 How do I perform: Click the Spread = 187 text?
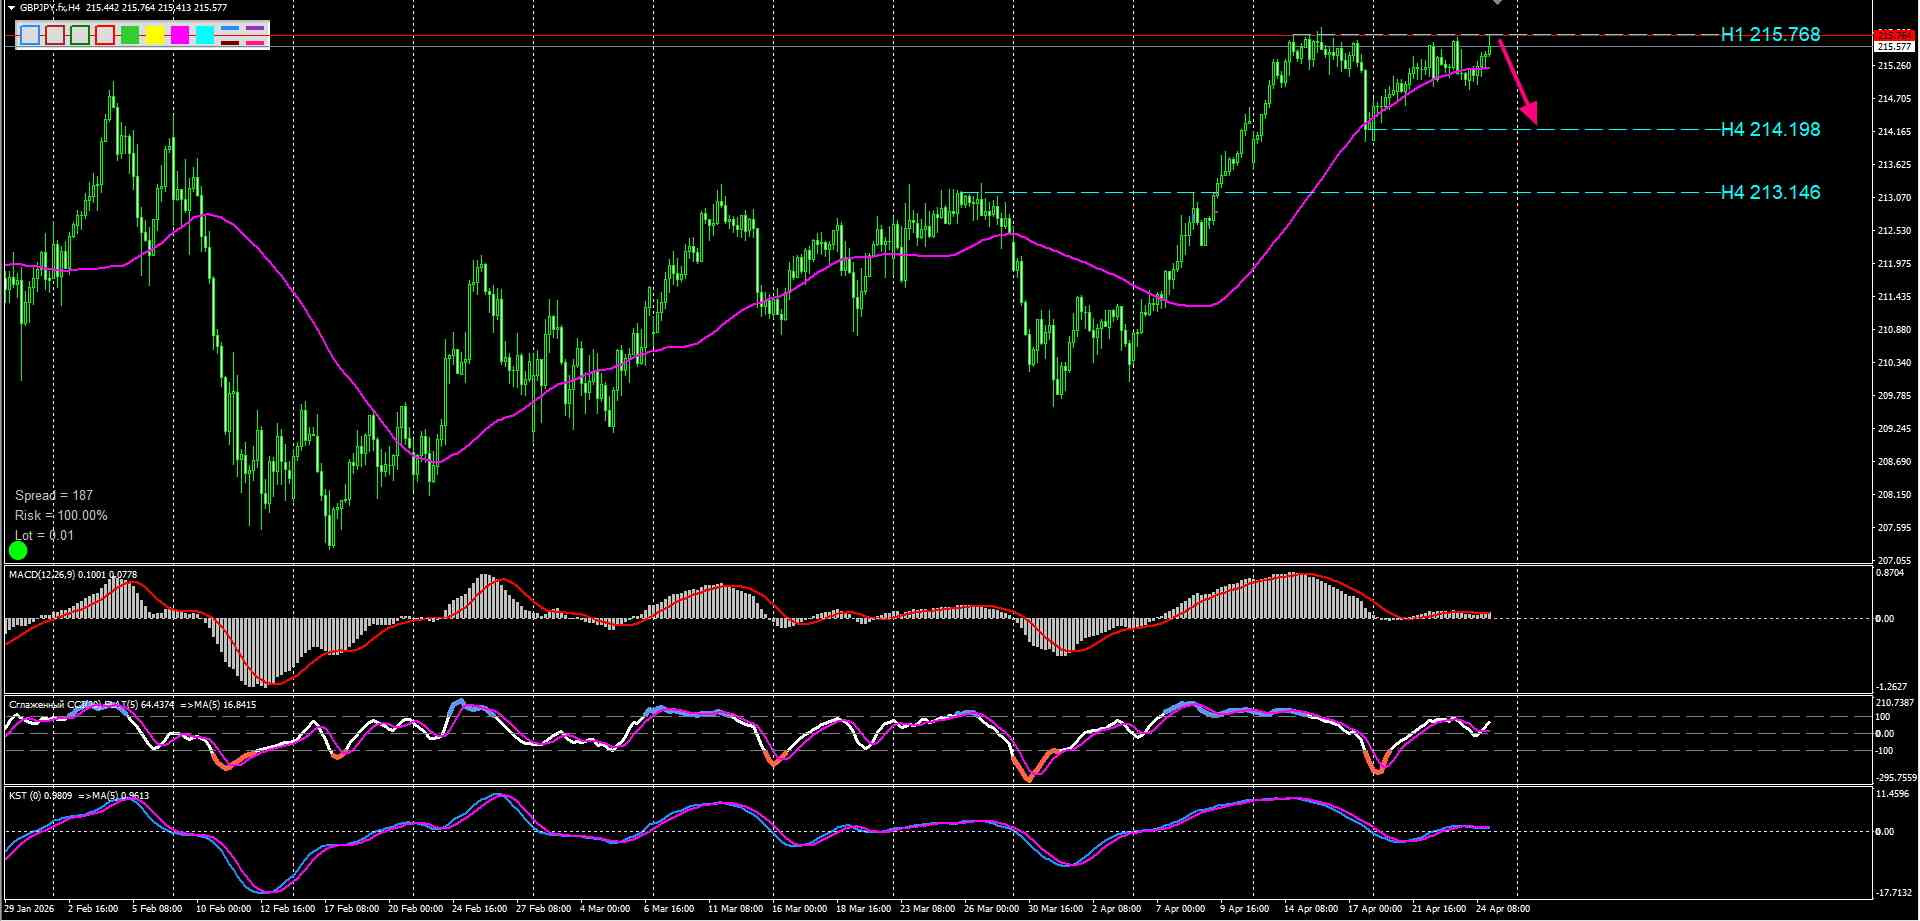(x=54, y=495)
